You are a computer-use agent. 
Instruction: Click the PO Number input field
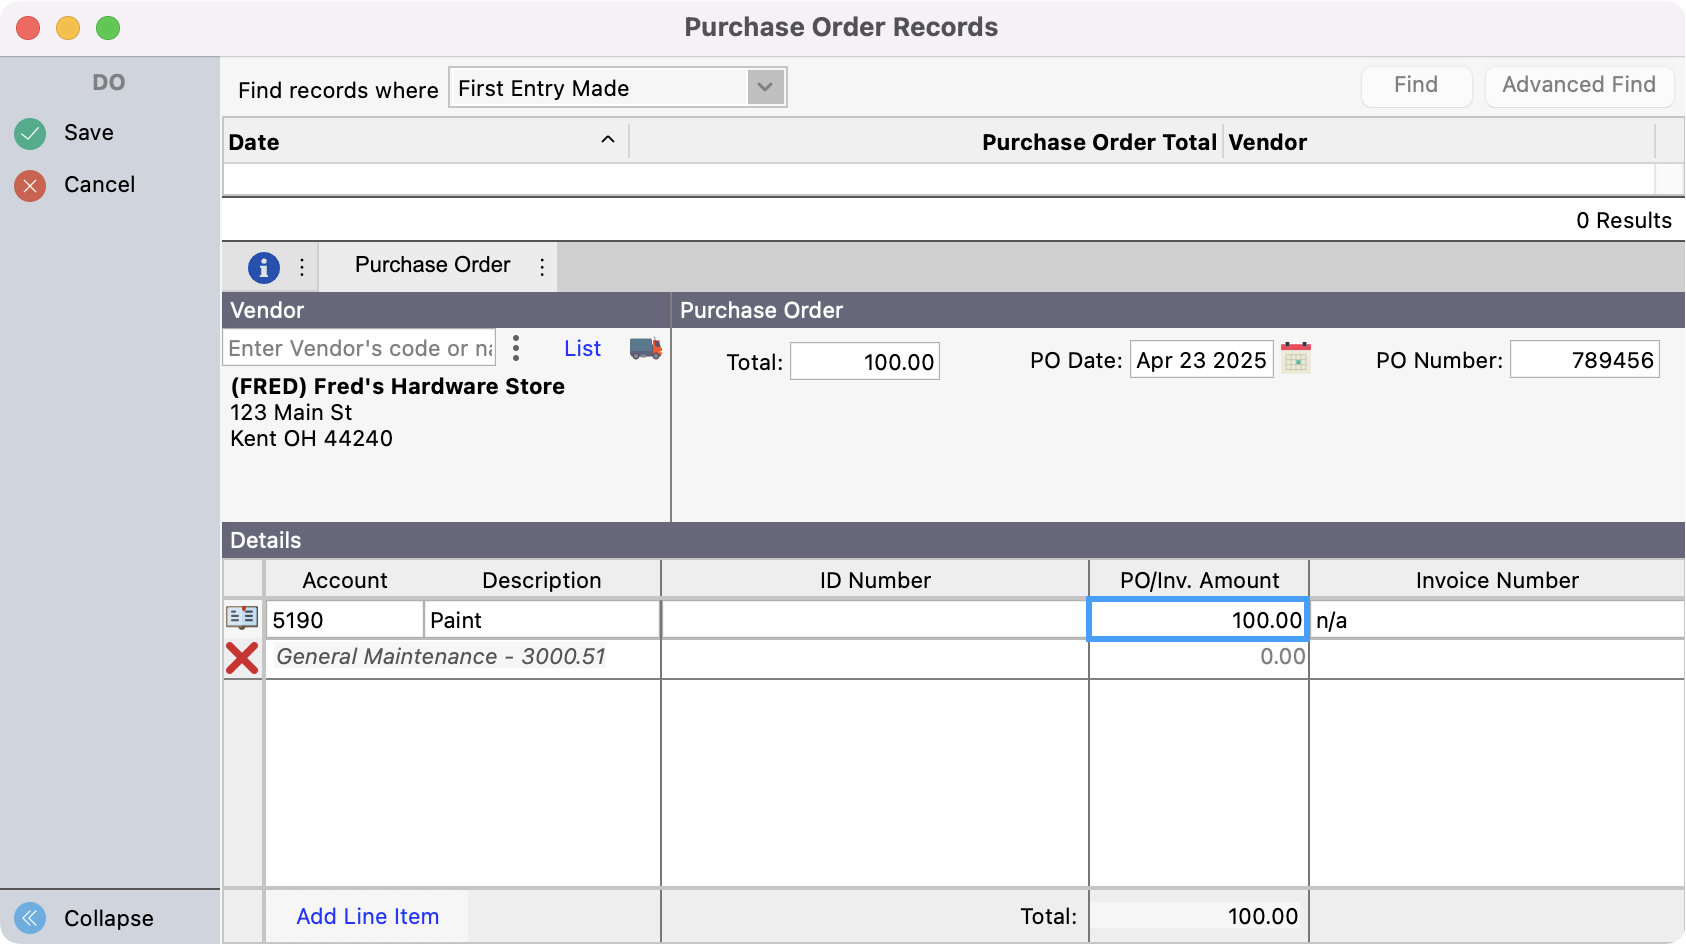point(1583,360)
